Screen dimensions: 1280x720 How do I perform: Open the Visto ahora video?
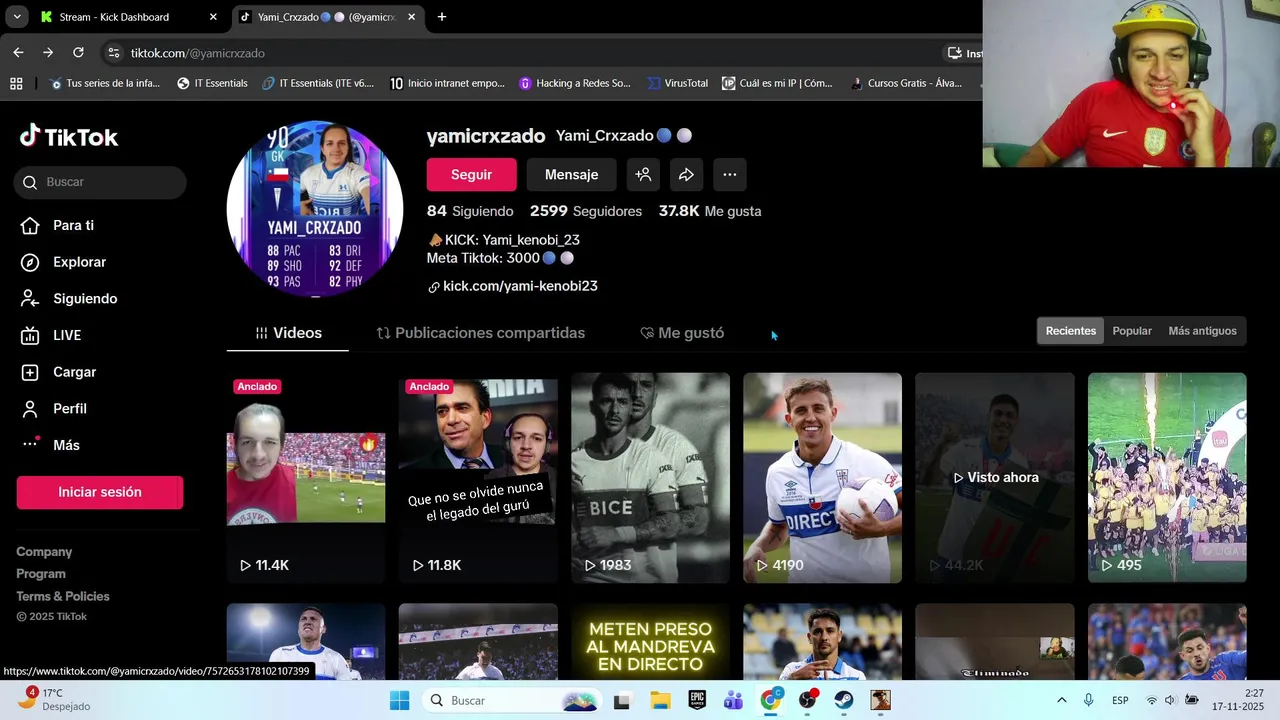click(x=995, y=478)
